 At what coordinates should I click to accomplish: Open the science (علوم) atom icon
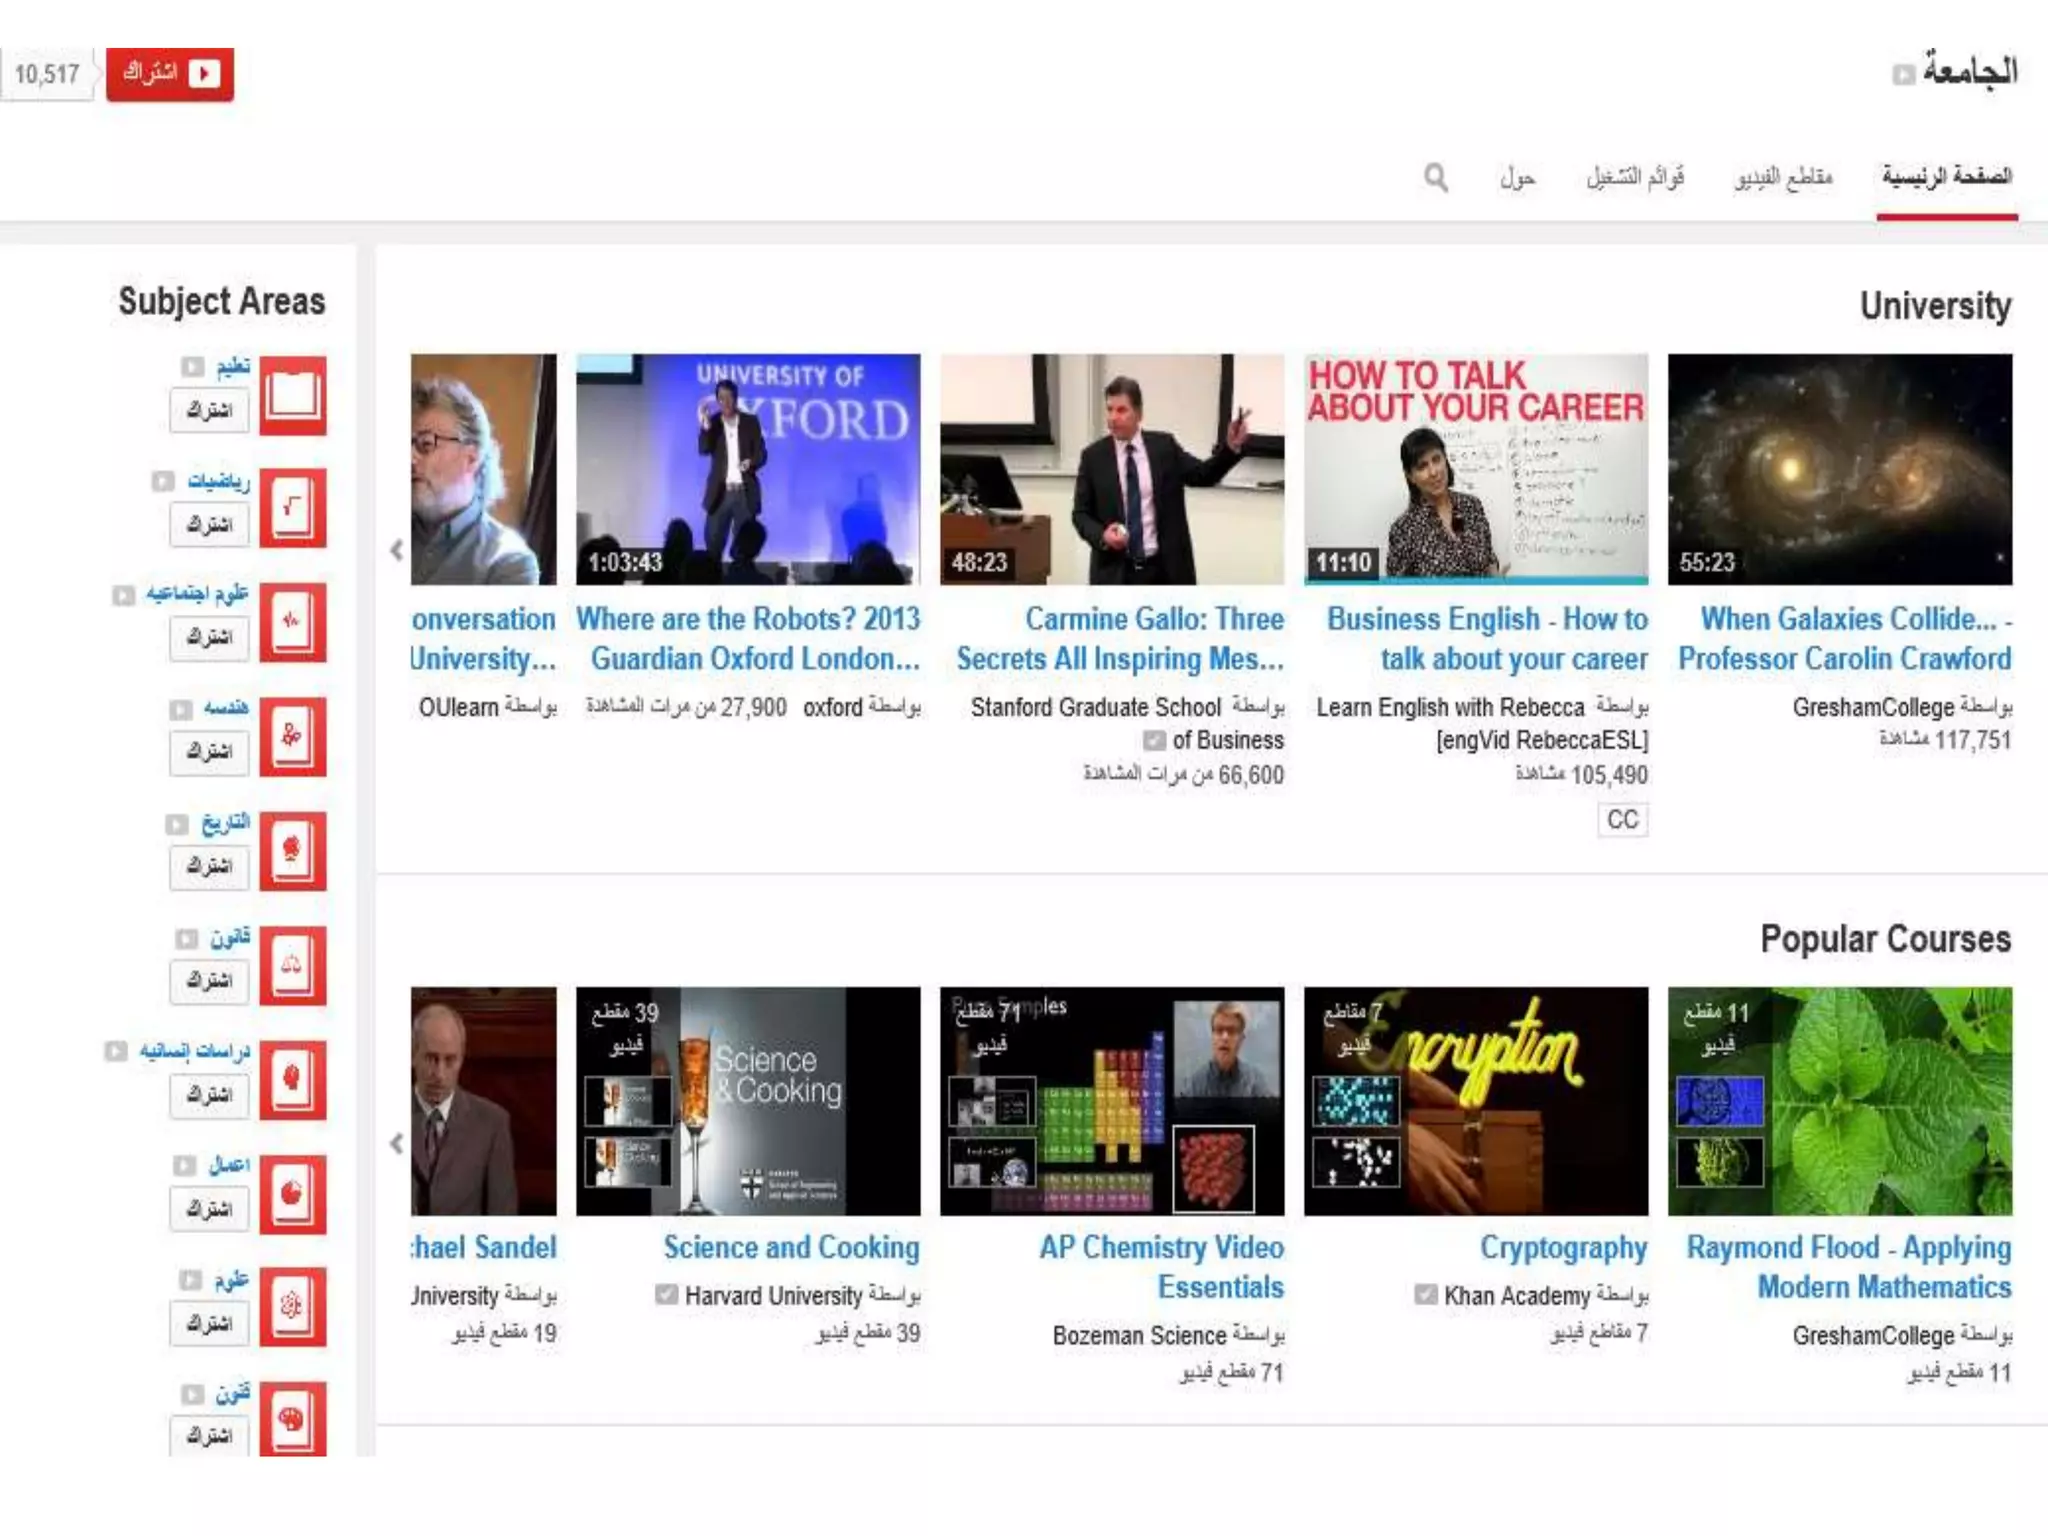point(293,1307)
